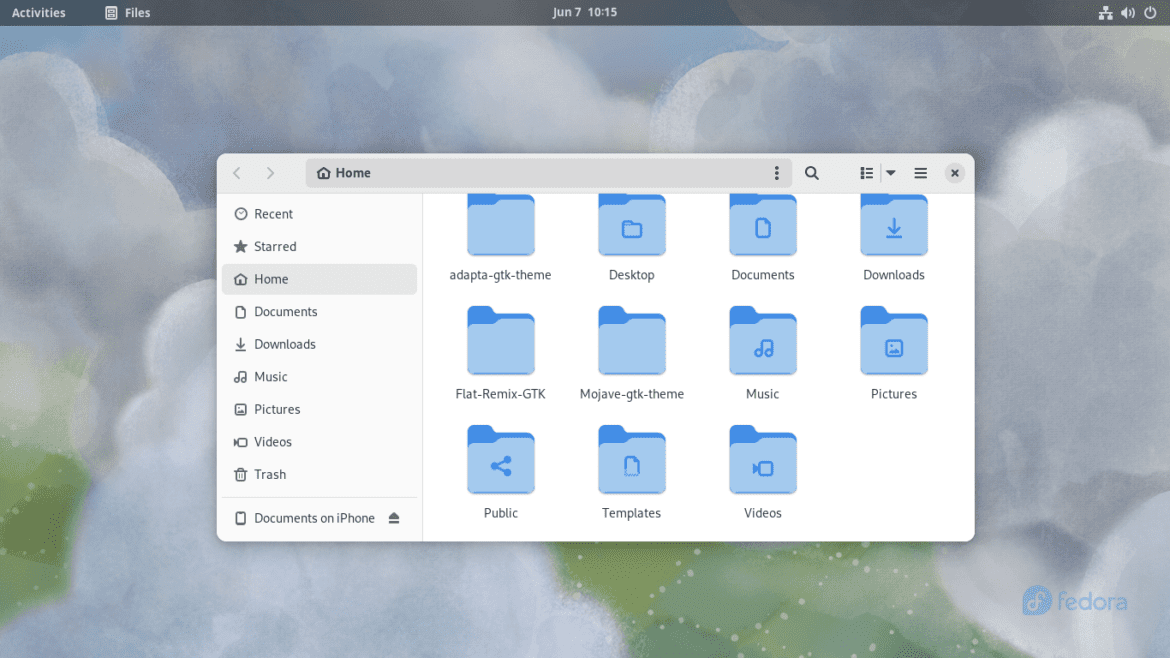The width and height of the screenshot is (1170, 658).
Task: Click the Home breadcrumb in the path bar
Action: pyautogui.click(x=342, y=172)
